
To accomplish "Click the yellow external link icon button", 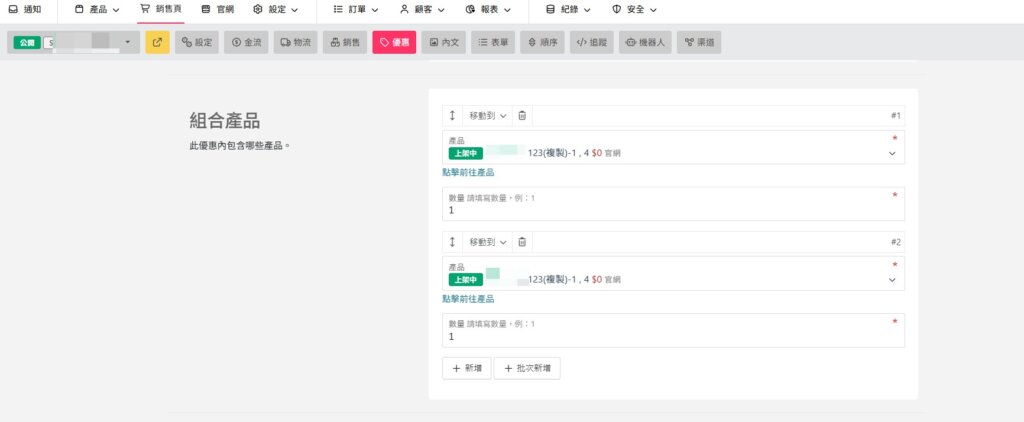I will (x=157, y=43).
